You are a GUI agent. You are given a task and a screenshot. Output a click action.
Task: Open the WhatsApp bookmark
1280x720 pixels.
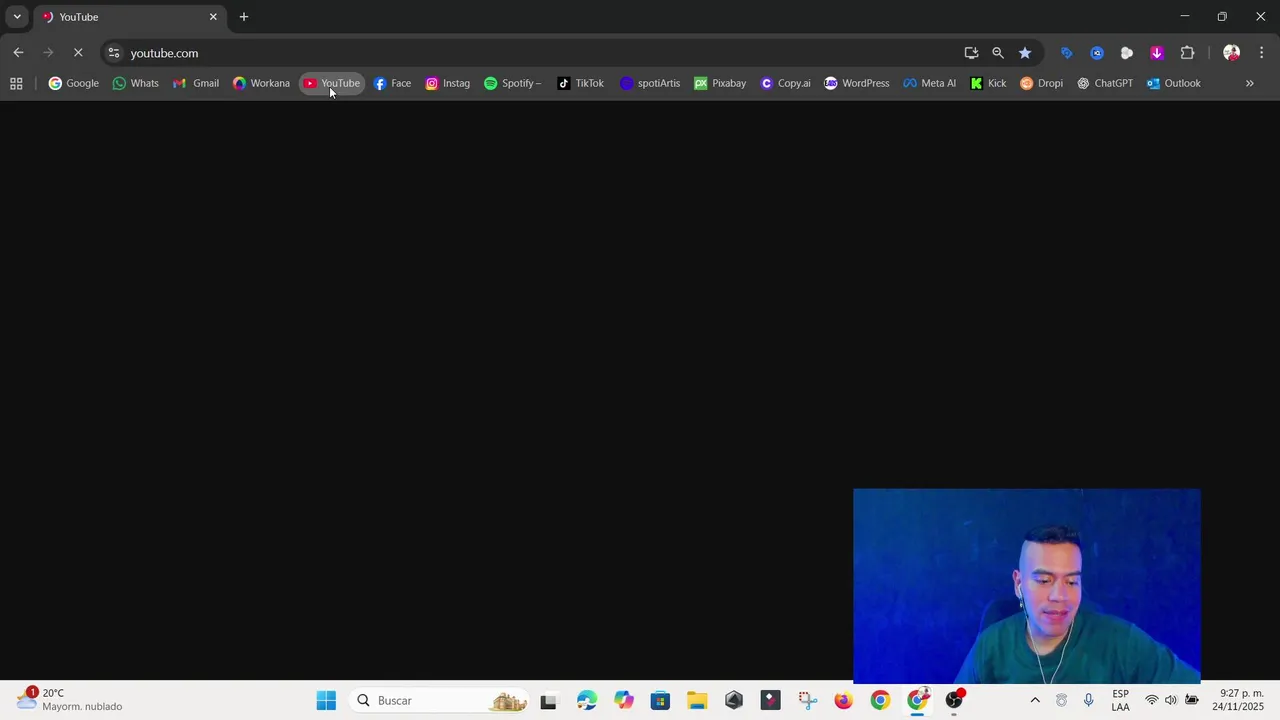[x=136, y=83]
